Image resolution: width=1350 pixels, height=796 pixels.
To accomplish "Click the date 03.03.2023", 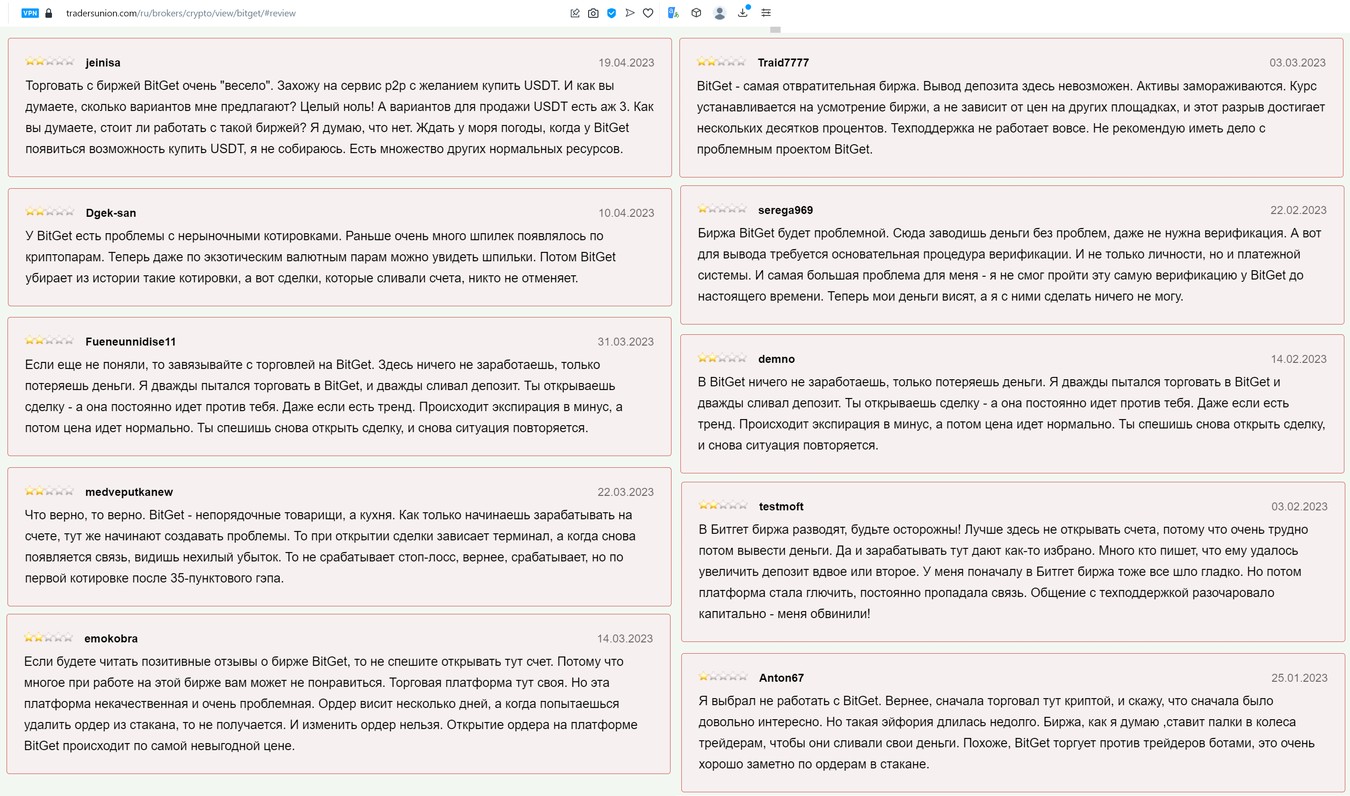I will click(x=1298, y=63).
